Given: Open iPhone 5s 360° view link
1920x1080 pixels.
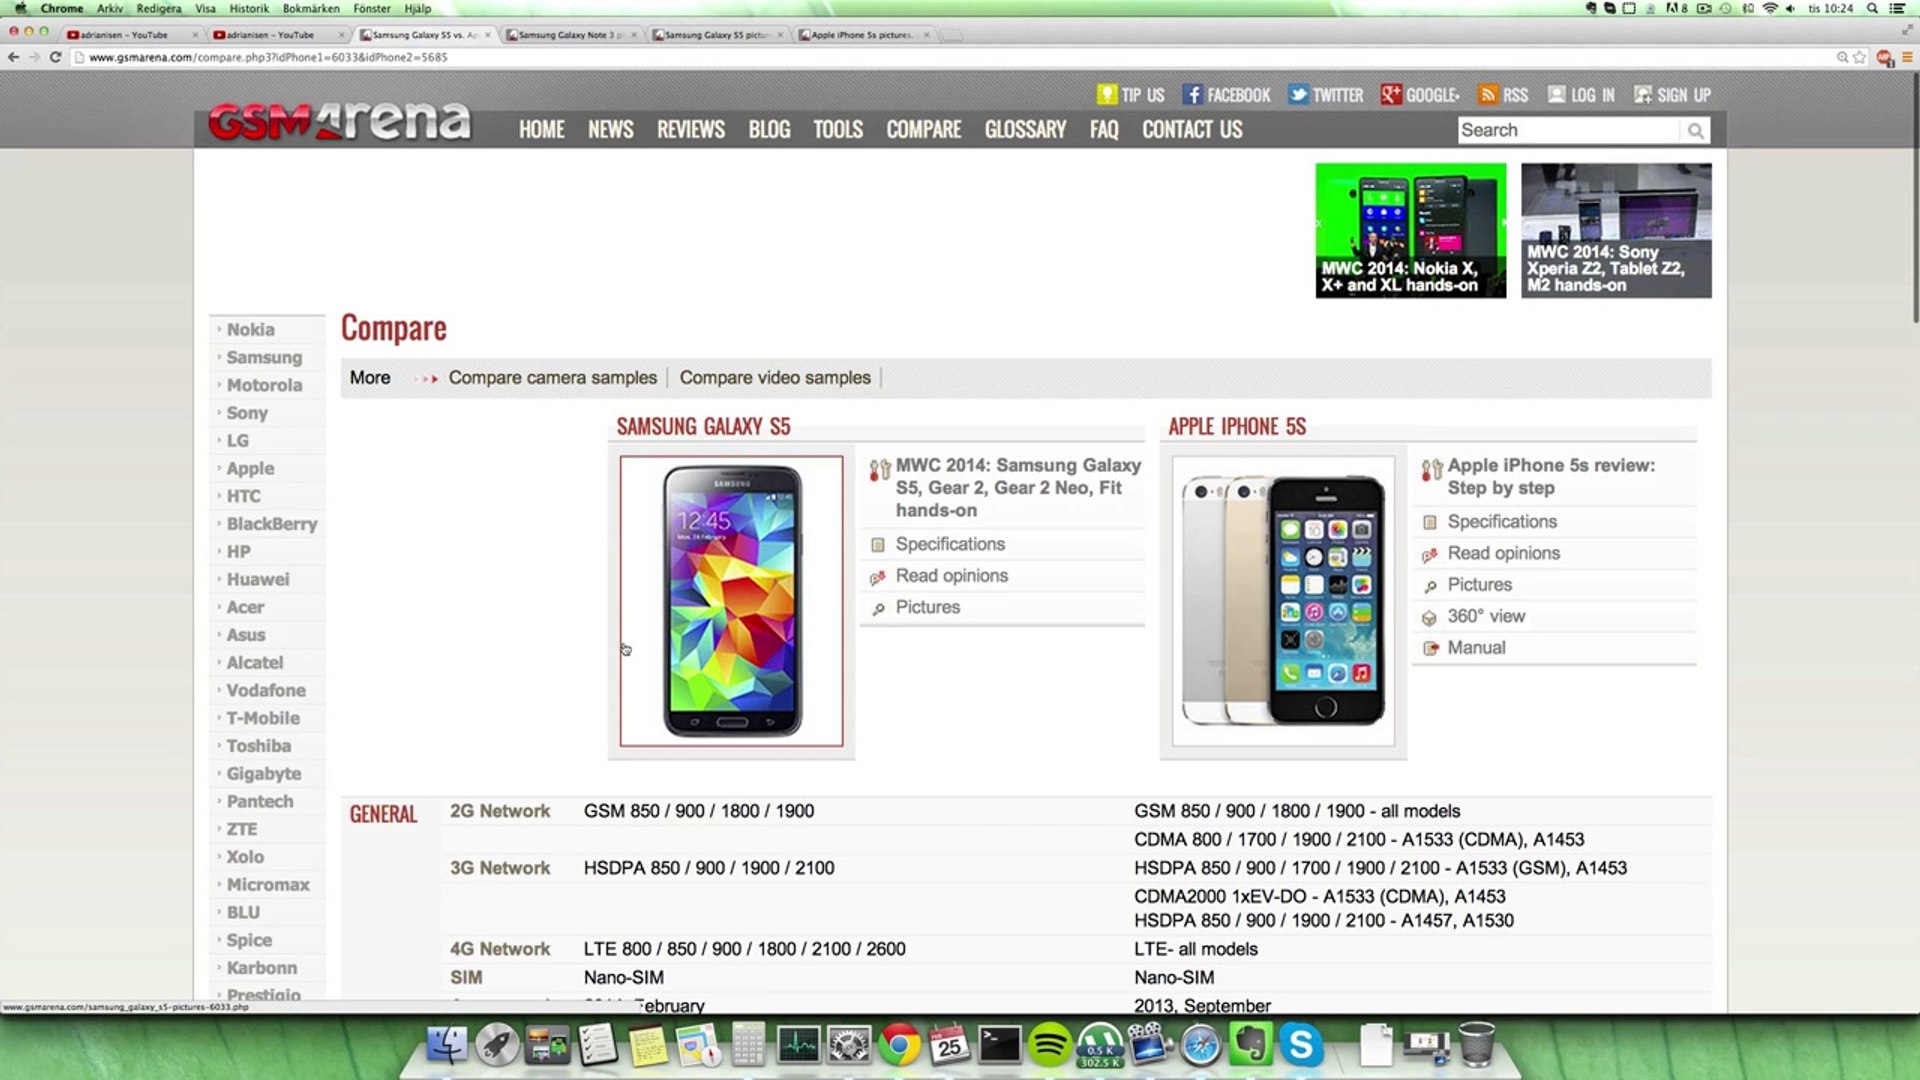Looking at the screenshot, I should tap(1486, 616).
